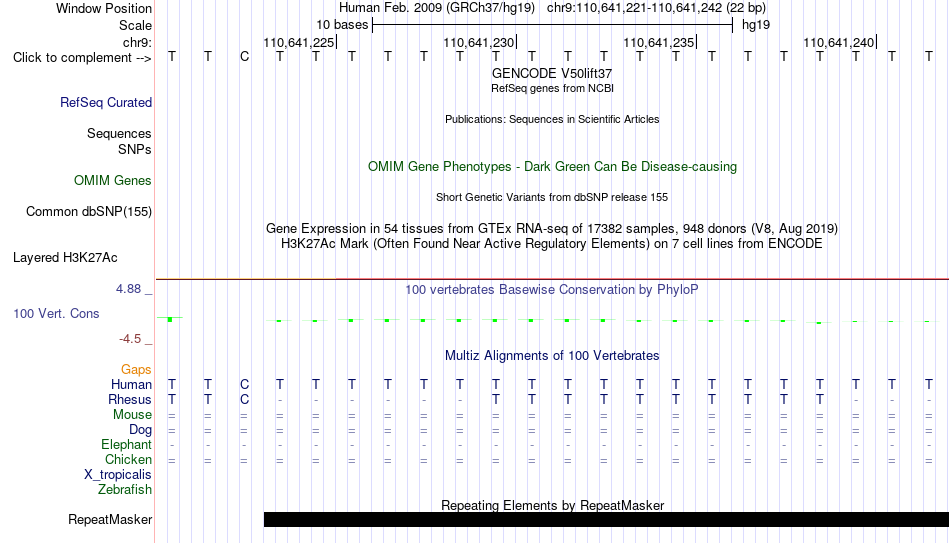Click the Scale label
Image resolution: width=950 pixels, height=543 pixels.
click(136, 25)
